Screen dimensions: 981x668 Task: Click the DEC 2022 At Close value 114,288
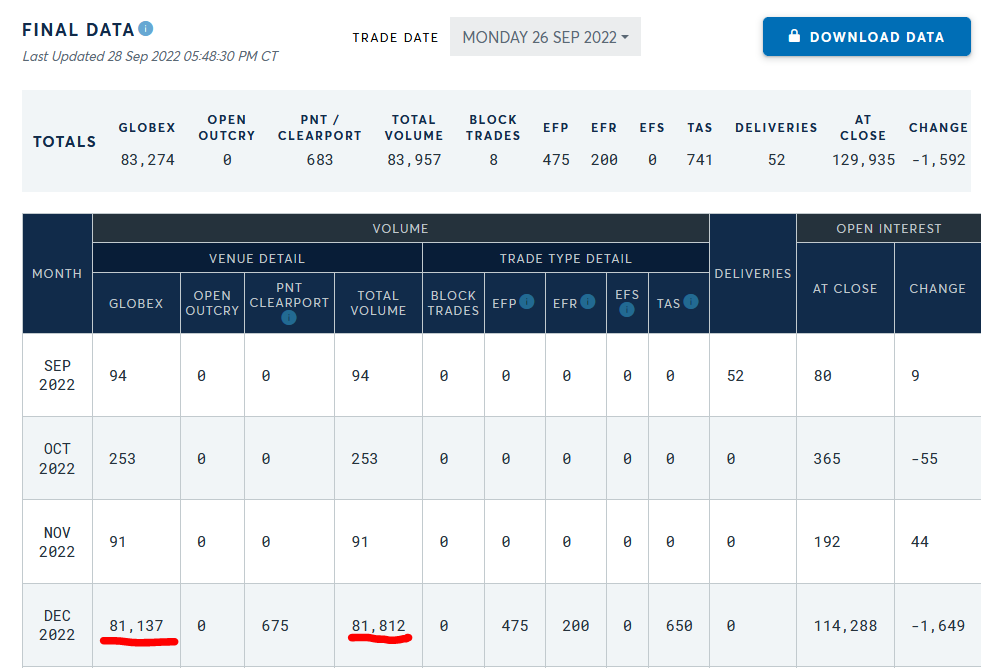pos(845,626)
